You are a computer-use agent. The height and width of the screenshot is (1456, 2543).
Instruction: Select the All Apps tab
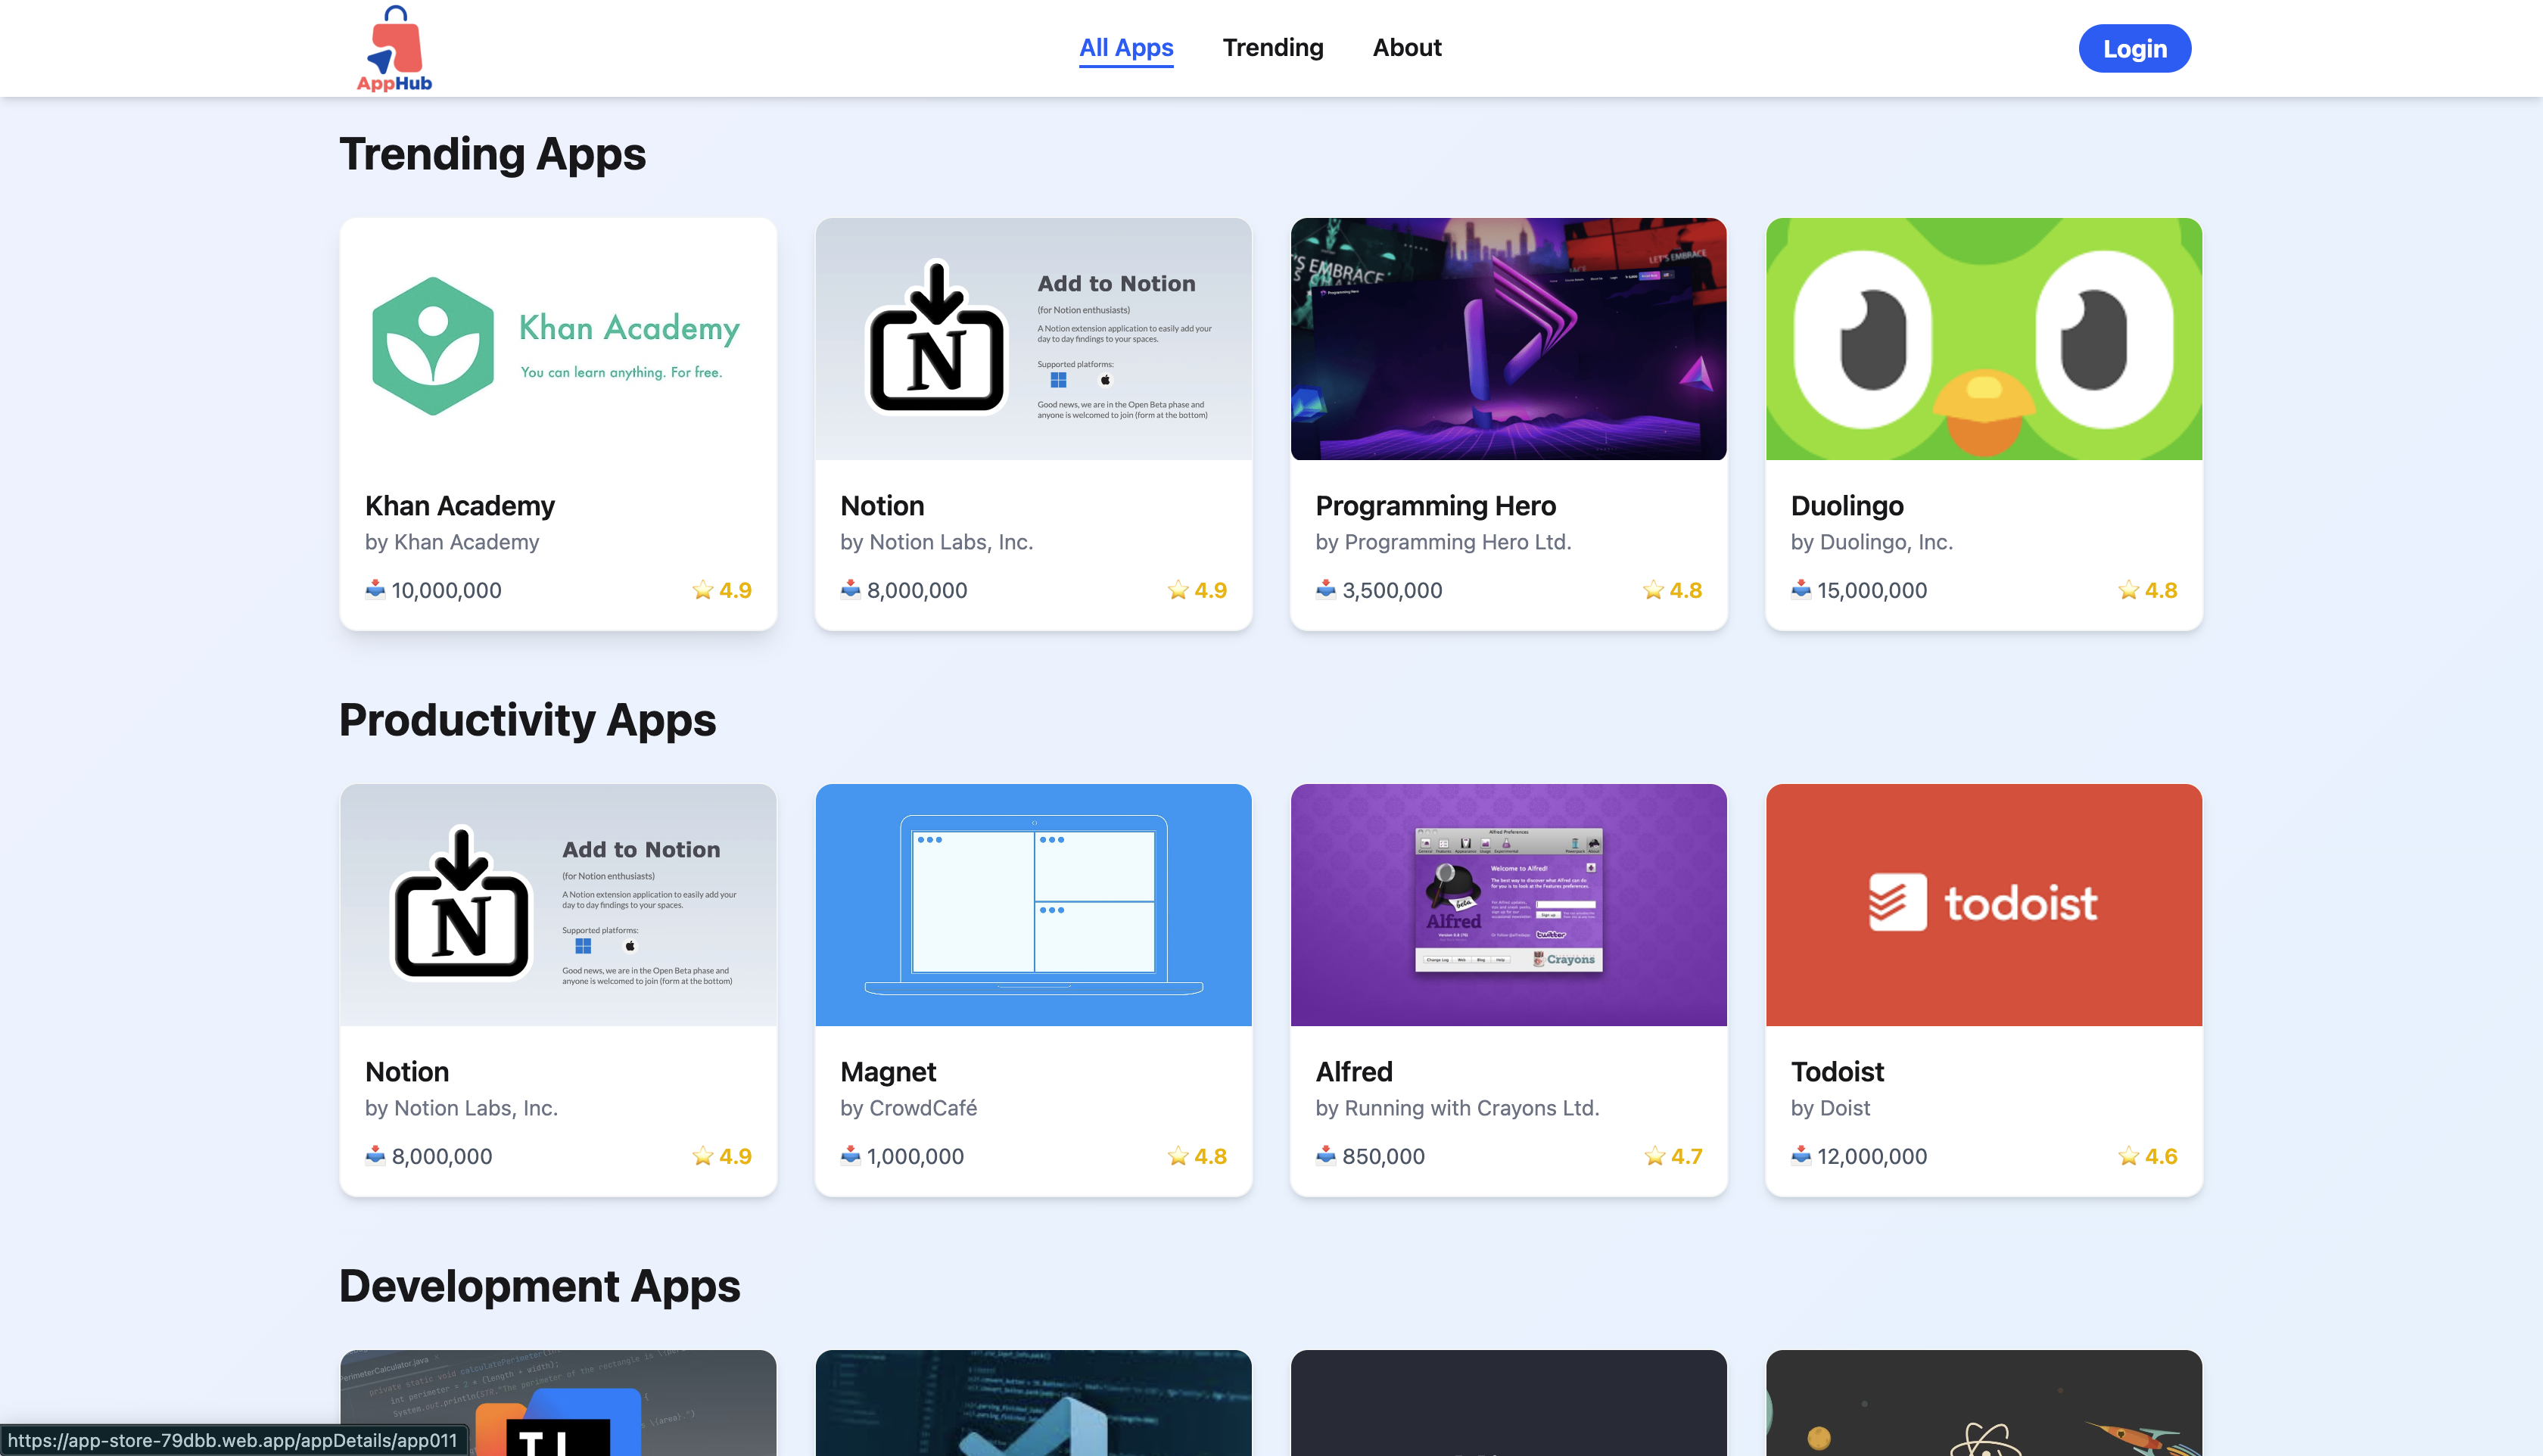point(1126,47)
